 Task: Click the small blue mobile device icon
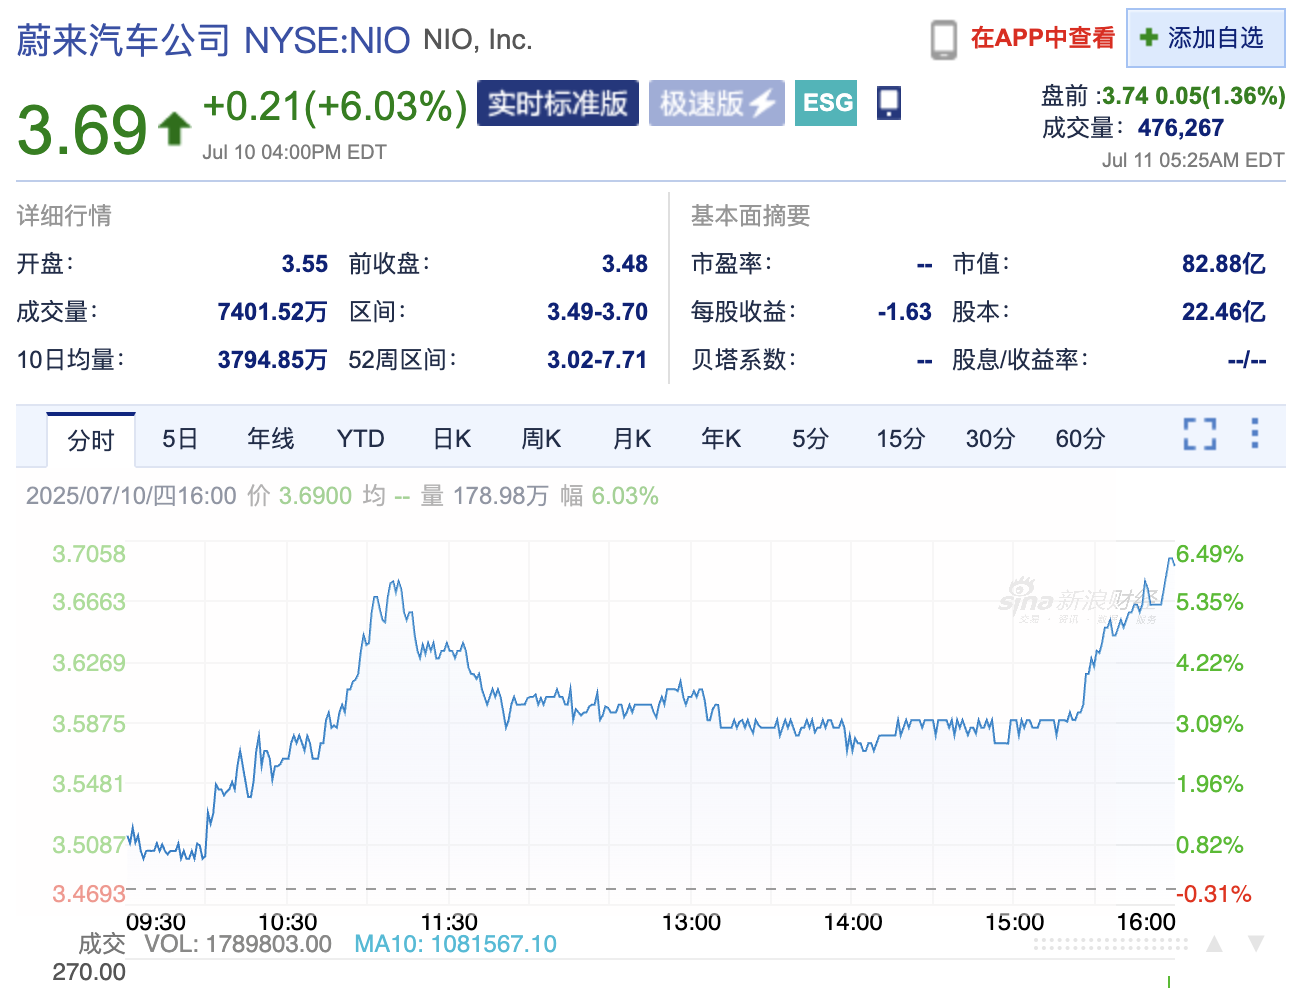pos(888,102)
